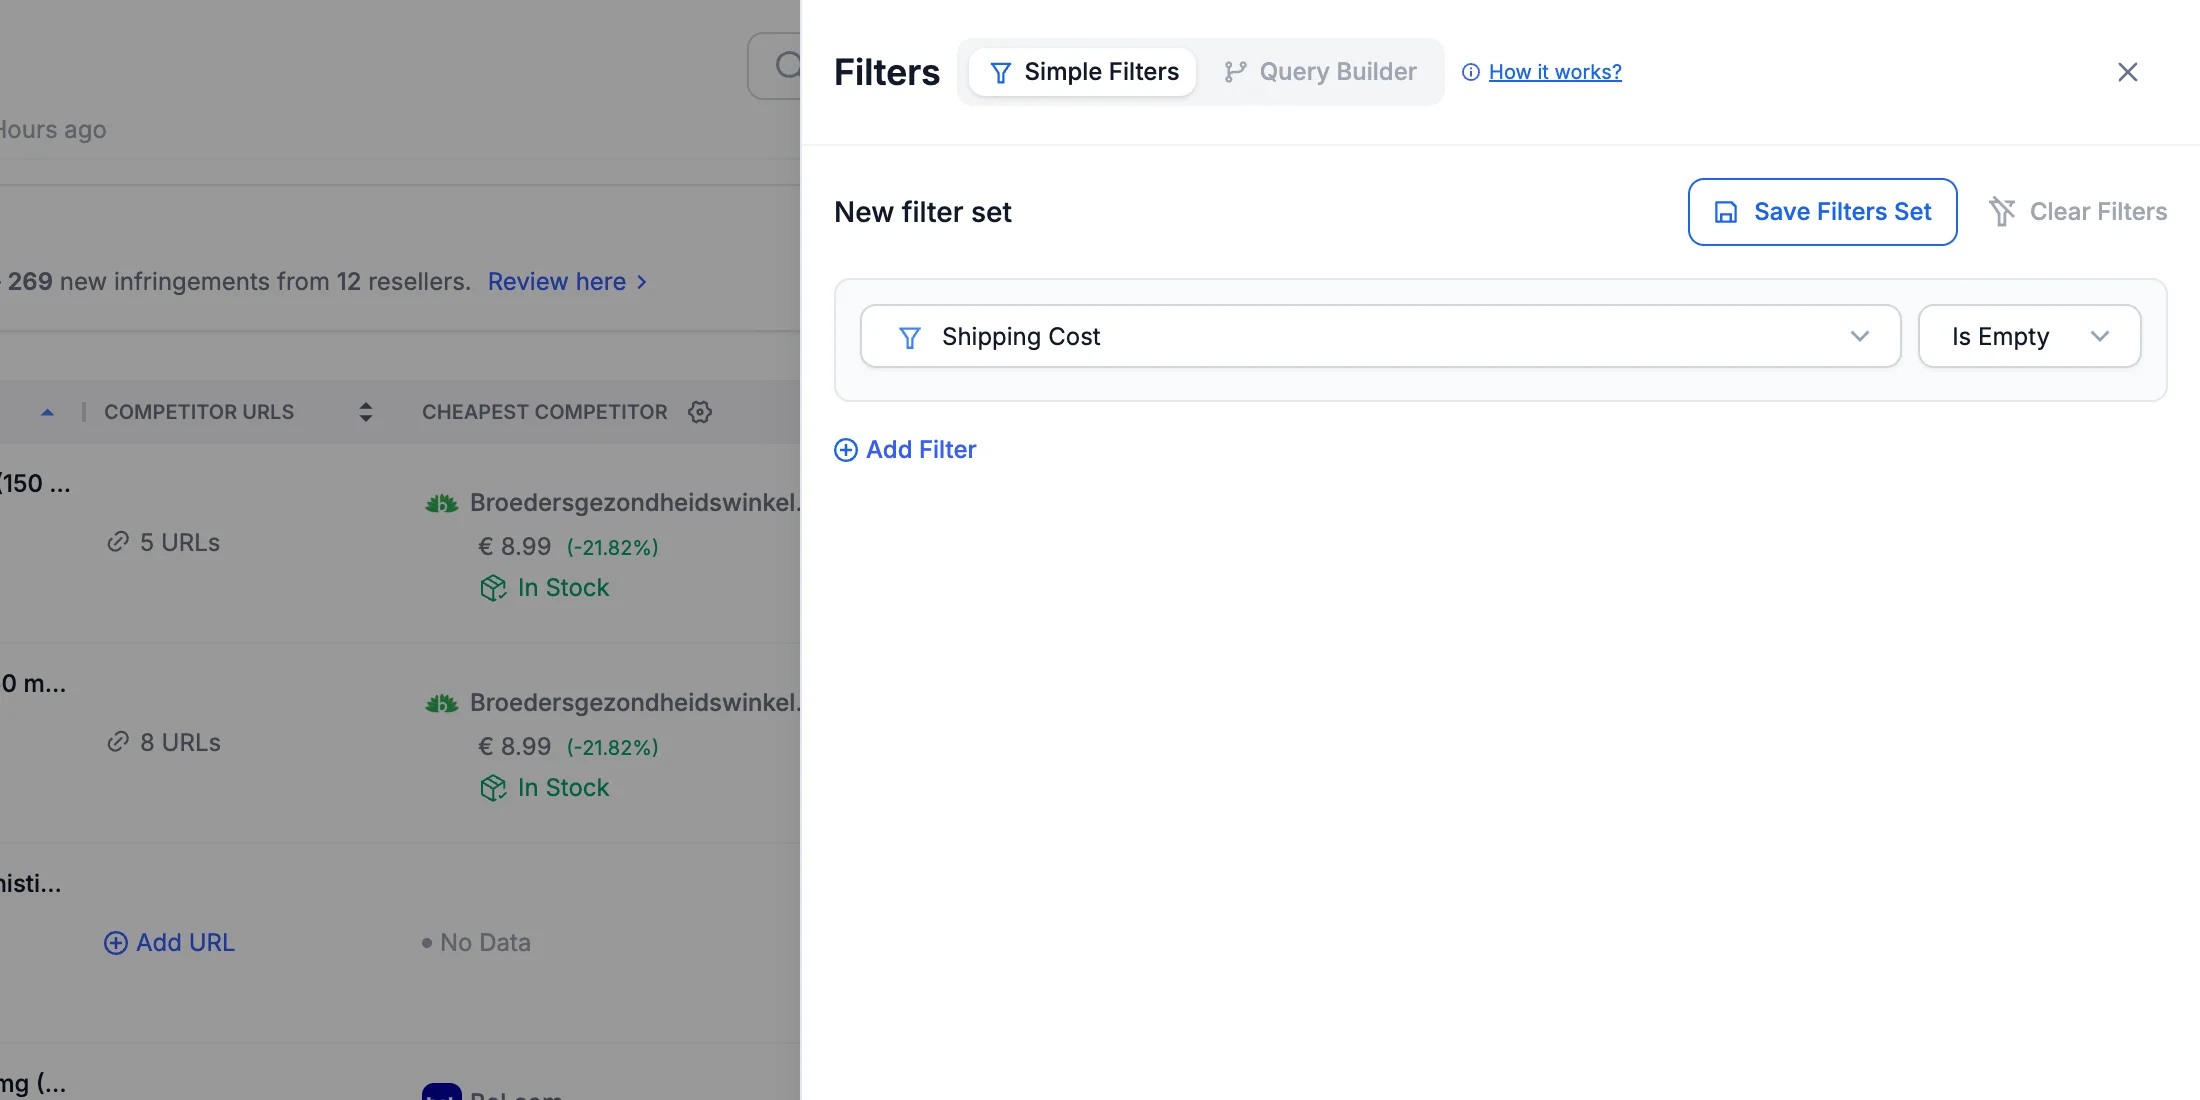Clear all filters
The image size is (2200, 1100).
point(2078,212)
